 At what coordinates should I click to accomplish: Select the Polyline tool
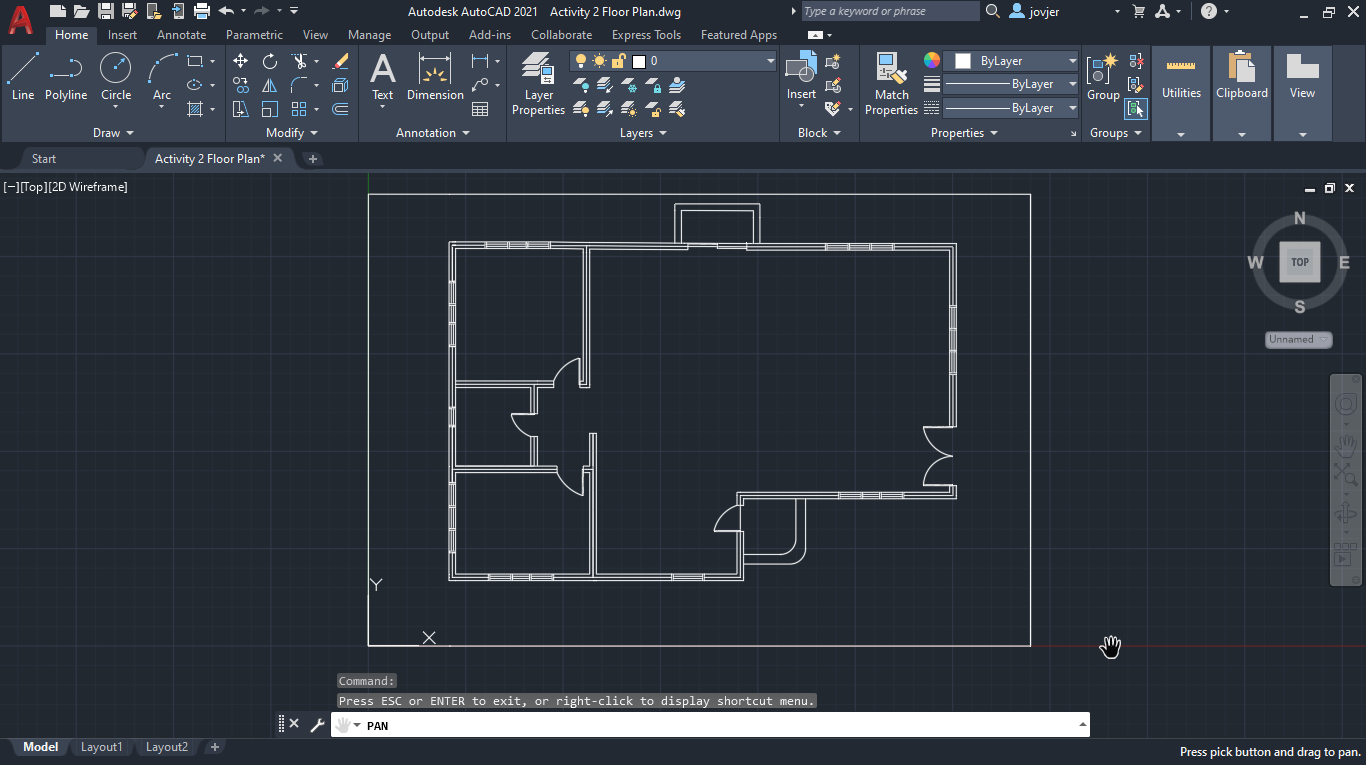(x=66, y=78)
